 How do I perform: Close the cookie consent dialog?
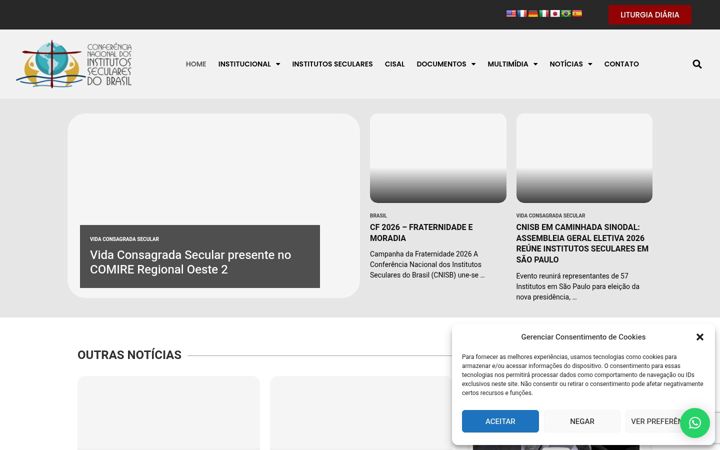[699, 337]
